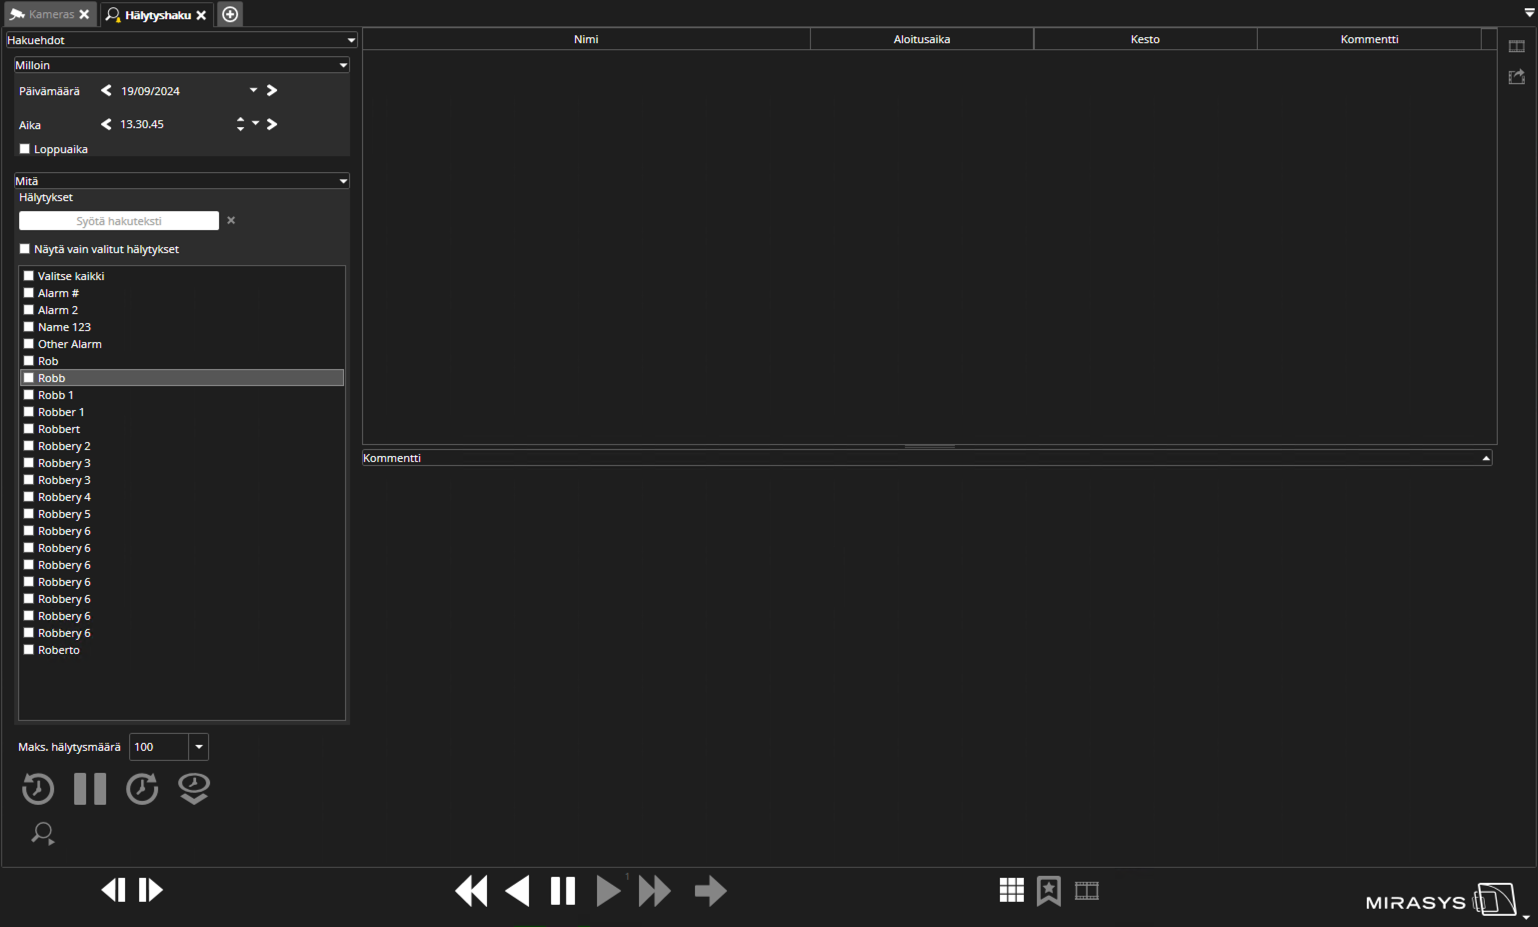Click the counterclockwise clock history icon
The image size is (1538, 927).
[38, 789]
